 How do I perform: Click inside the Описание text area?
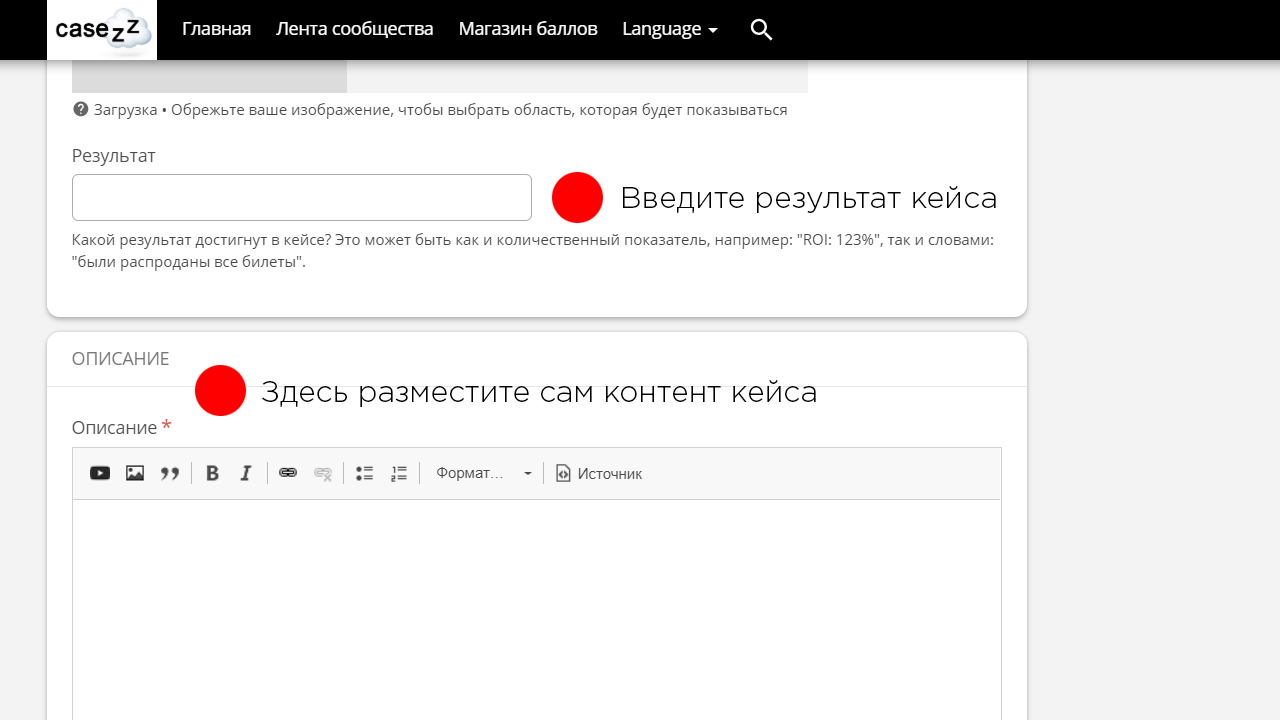click(x=537, y=610)
